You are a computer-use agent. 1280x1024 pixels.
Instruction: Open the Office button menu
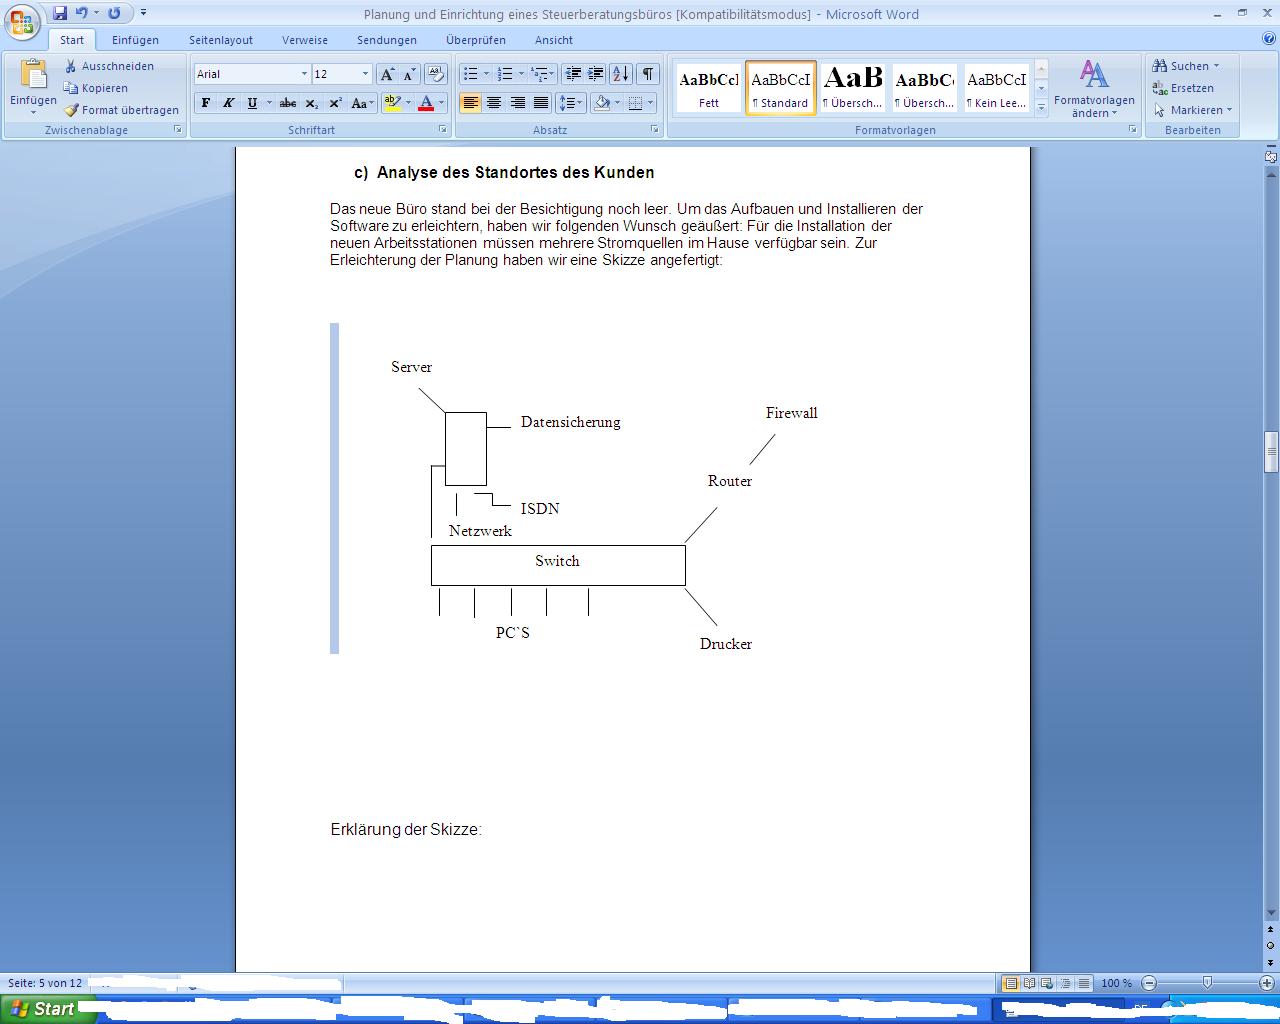pos(24,20)
